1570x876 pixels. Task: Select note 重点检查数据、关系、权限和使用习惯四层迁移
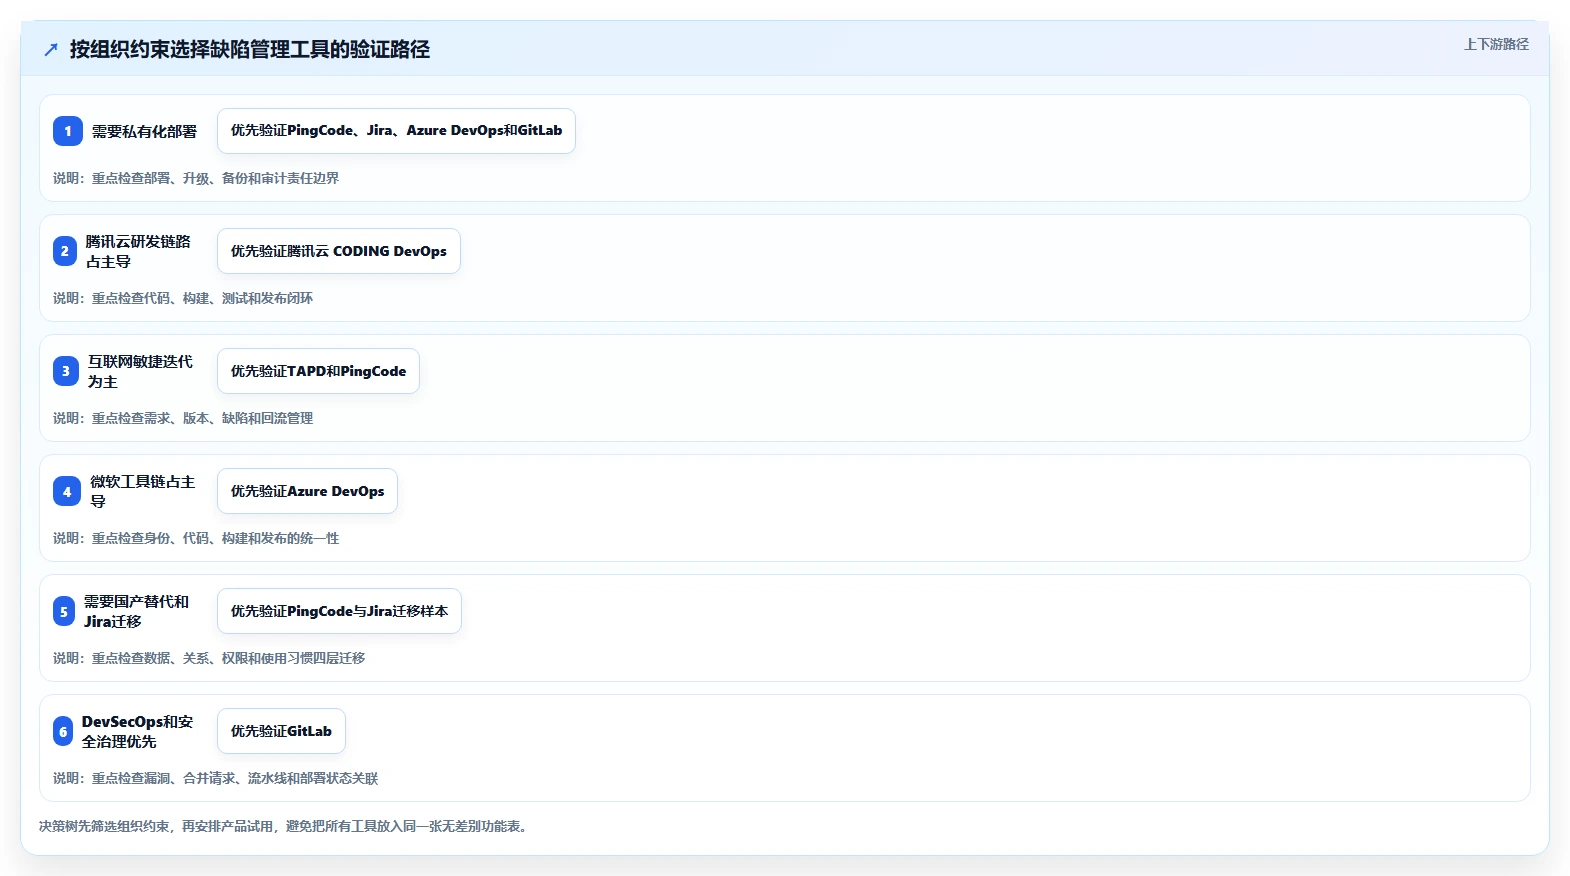228,658
